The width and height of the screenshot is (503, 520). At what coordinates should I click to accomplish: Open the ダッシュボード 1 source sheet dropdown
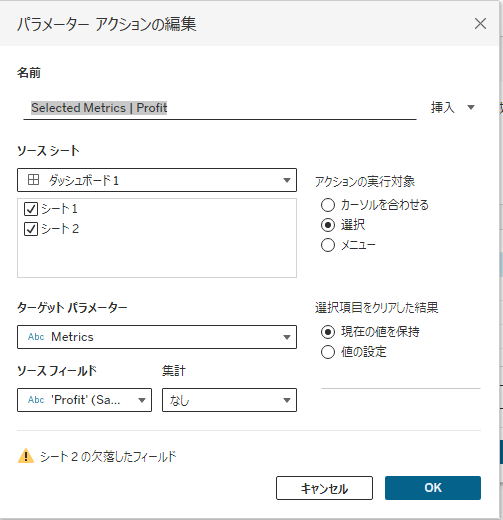[157, 180]
